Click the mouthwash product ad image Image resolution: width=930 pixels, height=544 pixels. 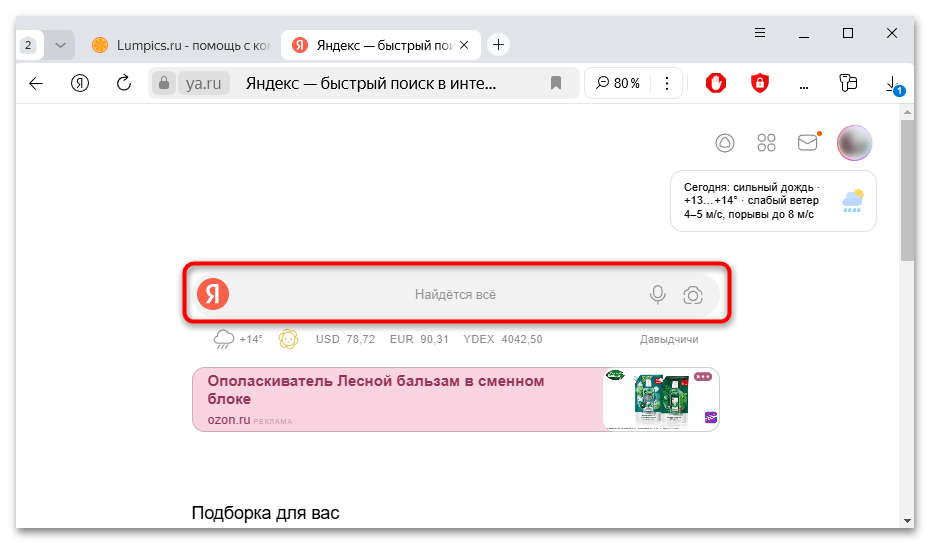pyautogui.click(x=660, y=399)
